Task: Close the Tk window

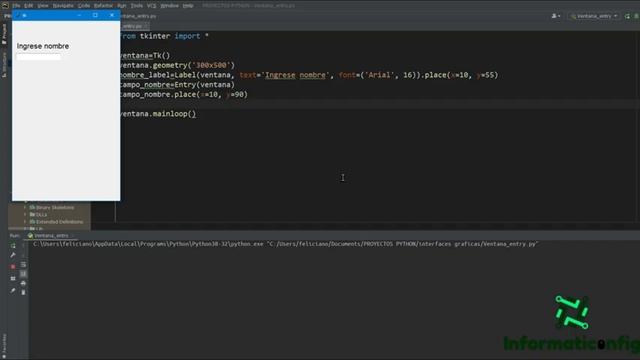Action: click(112, 16)
